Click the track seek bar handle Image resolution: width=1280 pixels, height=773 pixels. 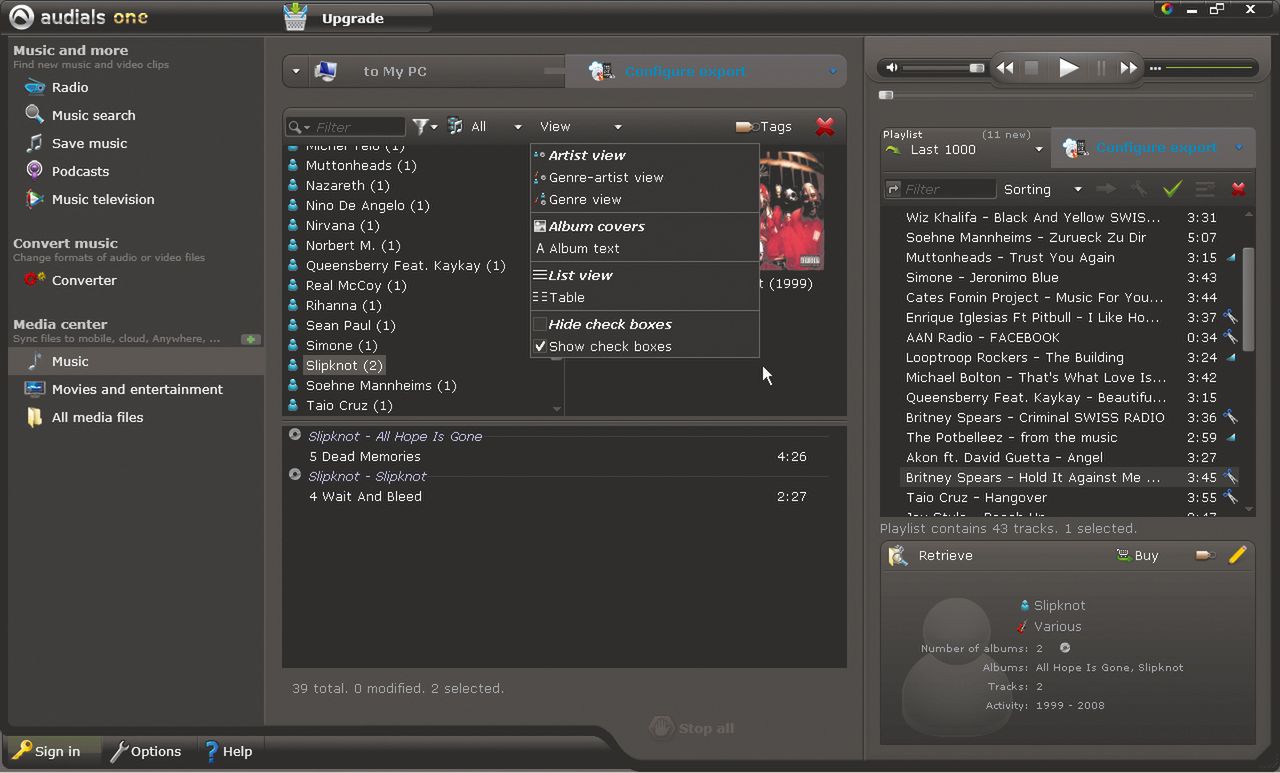coord(886,95)
